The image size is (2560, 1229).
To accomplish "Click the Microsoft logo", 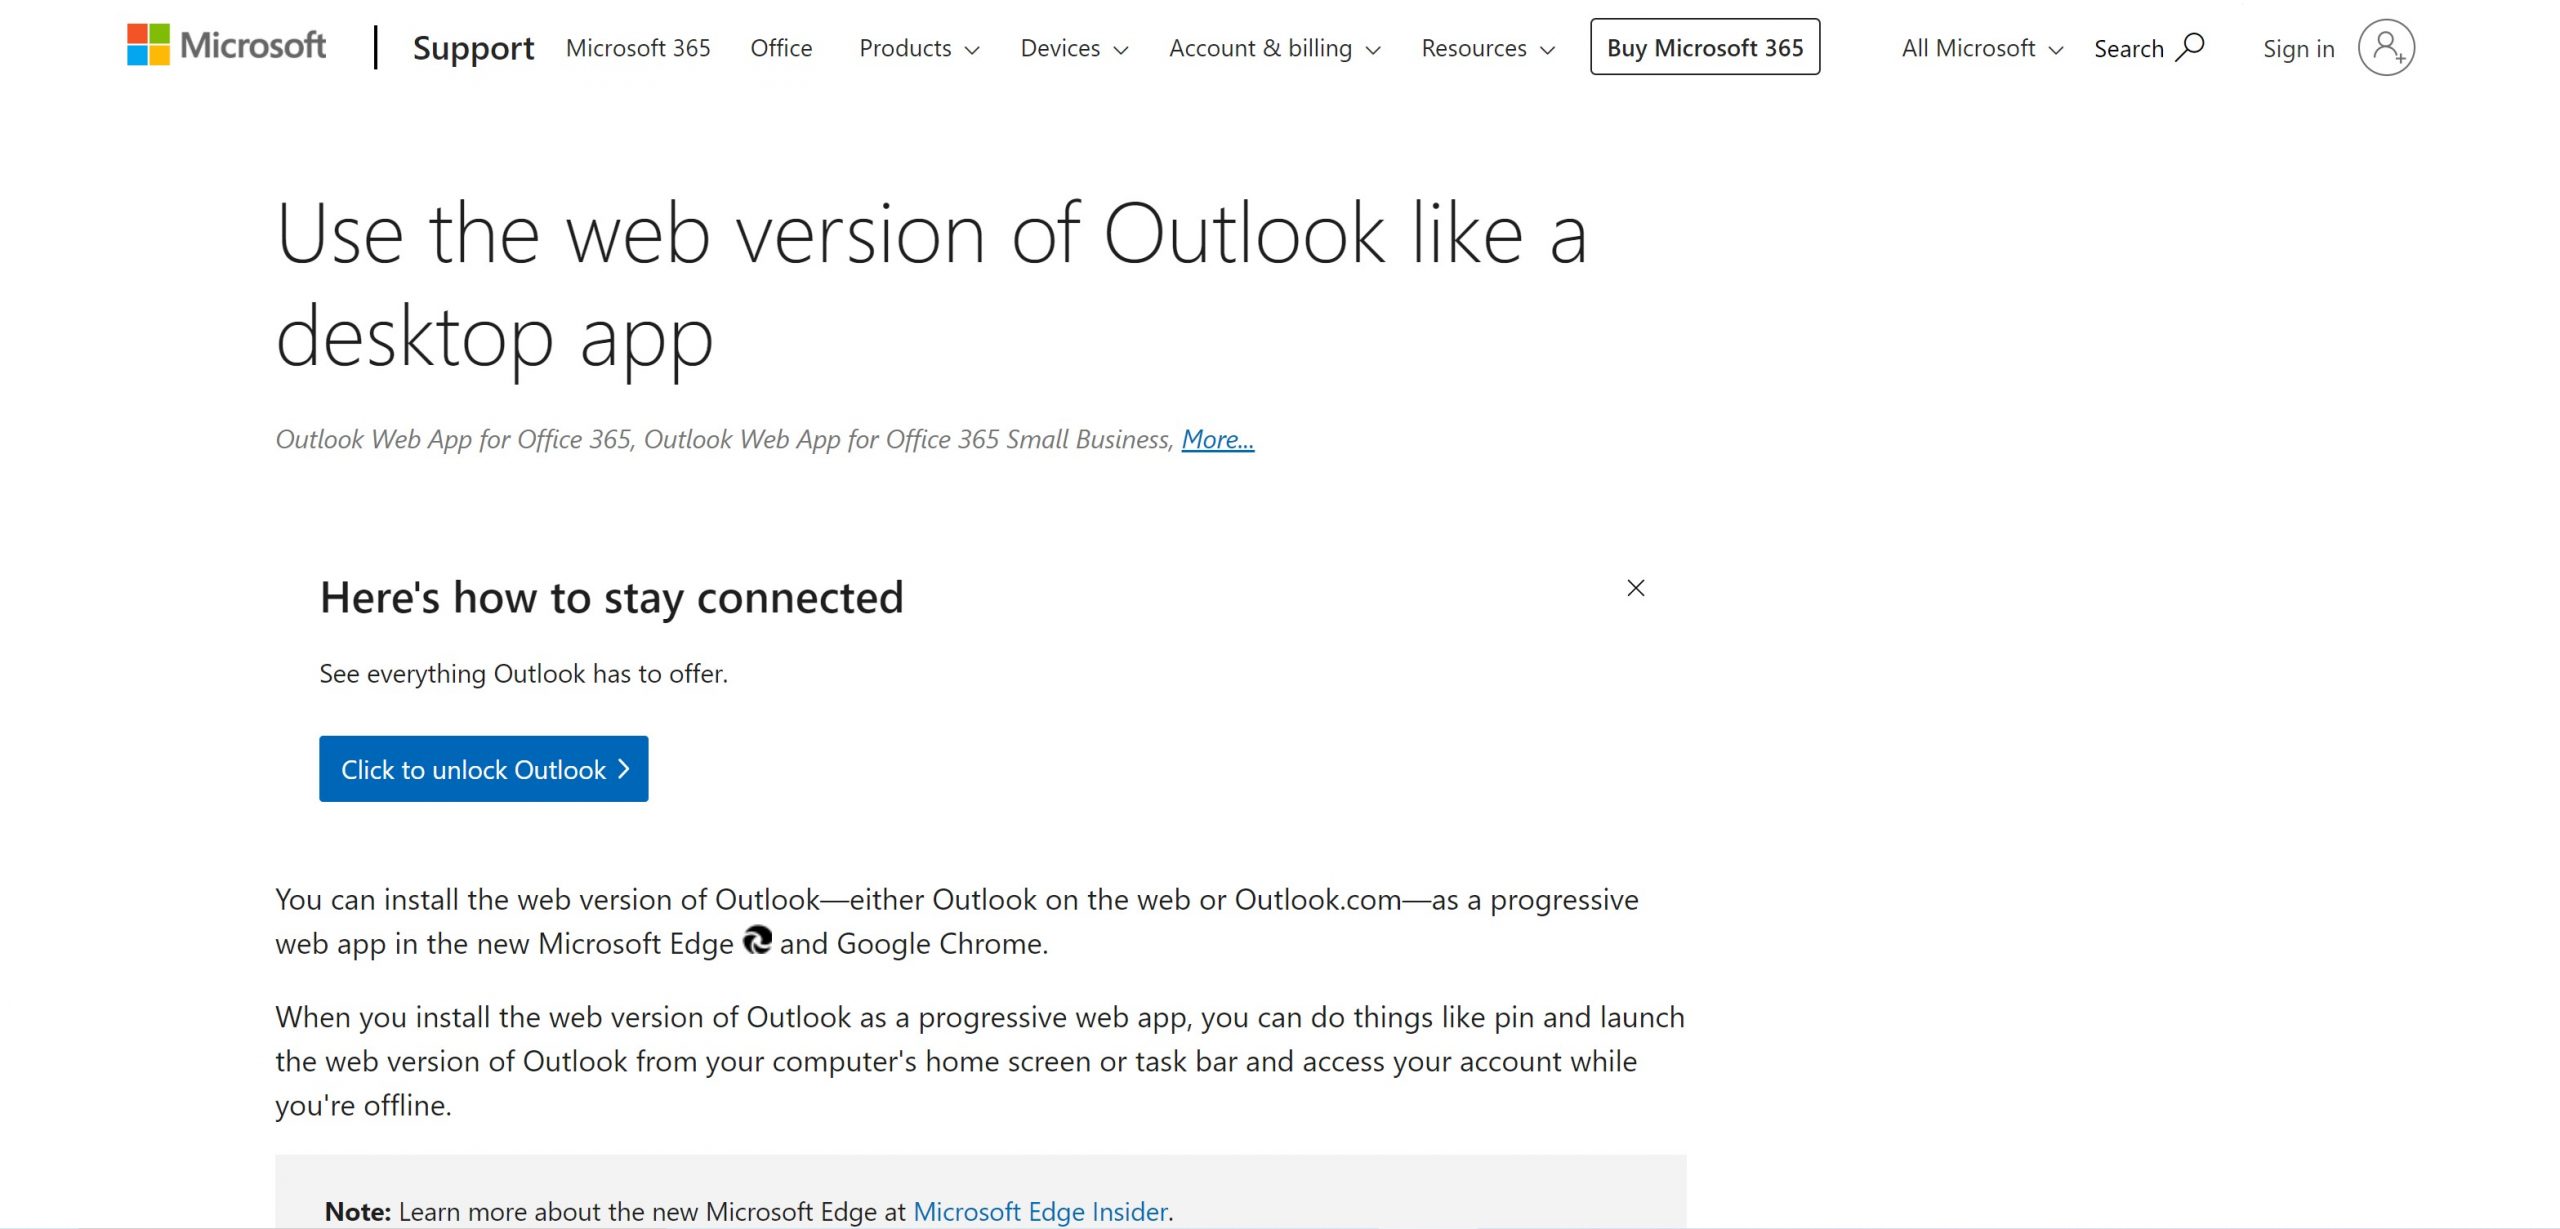I will pos(226,46).
